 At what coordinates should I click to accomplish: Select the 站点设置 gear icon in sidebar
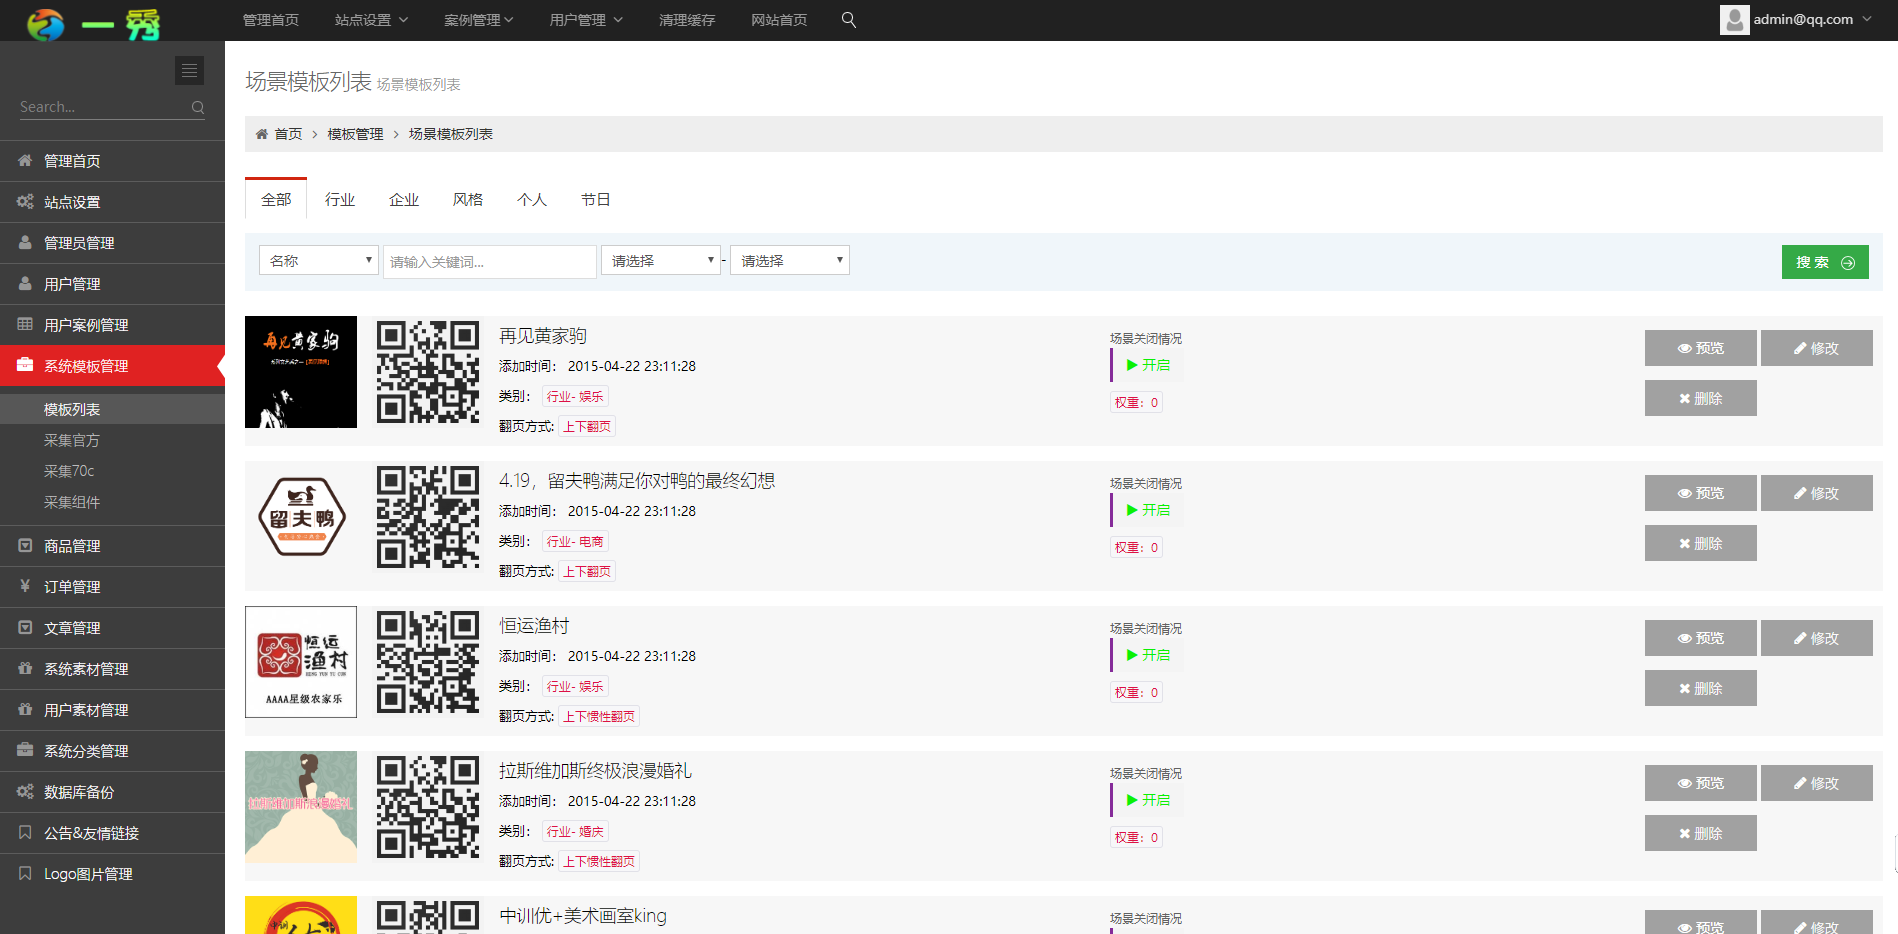point(24,201)
